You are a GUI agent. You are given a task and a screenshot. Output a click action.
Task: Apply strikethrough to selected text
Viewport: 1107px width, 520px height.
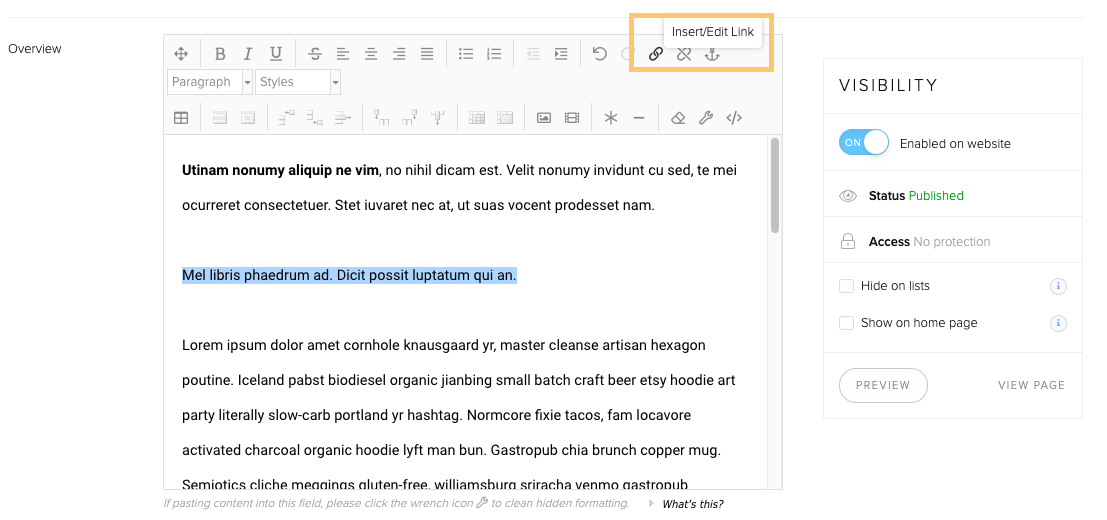[x=315, y=54]
